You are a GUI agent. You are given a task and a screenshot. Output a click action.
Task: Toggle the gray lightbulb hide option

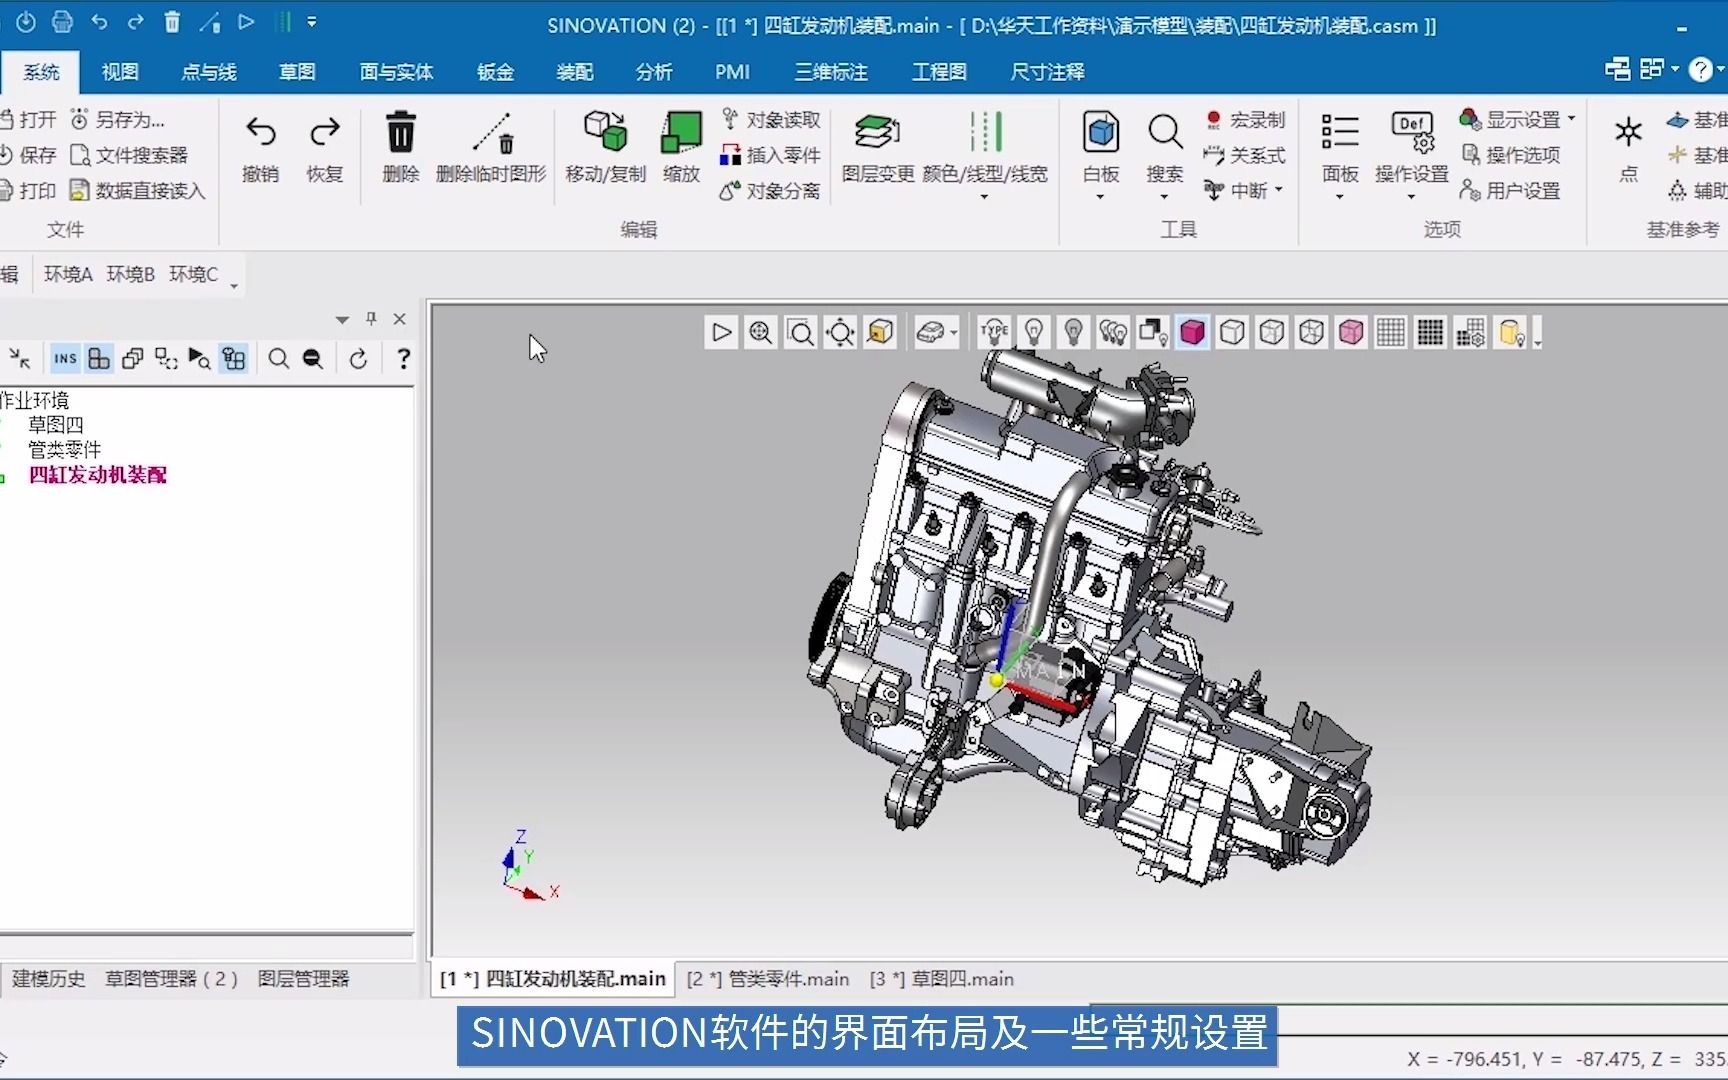click(x=1073, y=332)
